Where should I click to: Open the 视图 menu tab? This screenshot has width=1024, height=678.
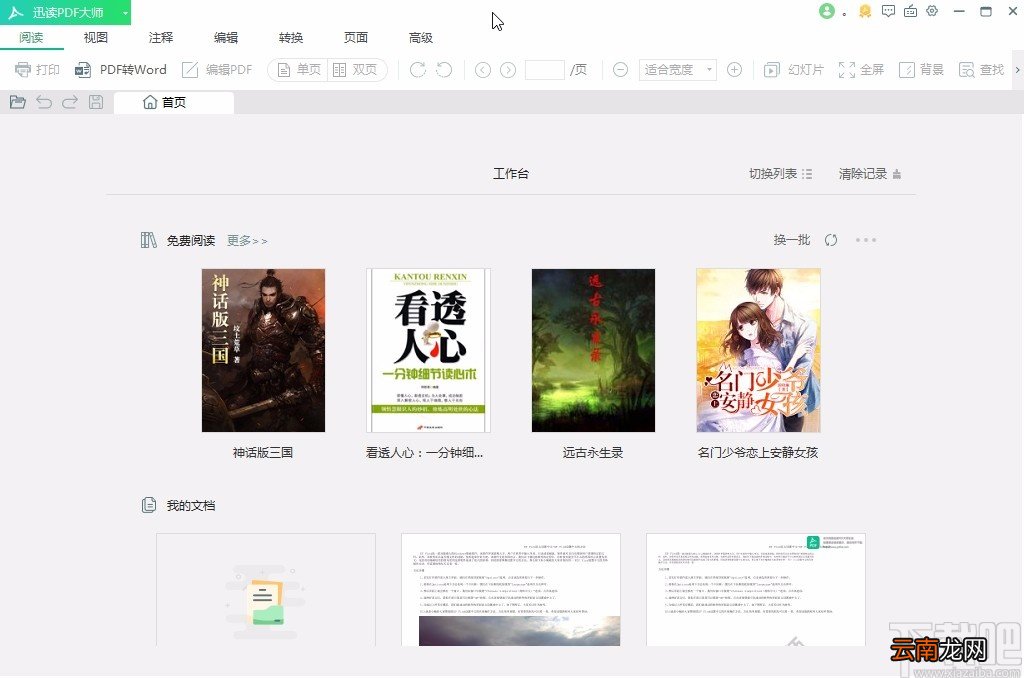pos(95,37)
